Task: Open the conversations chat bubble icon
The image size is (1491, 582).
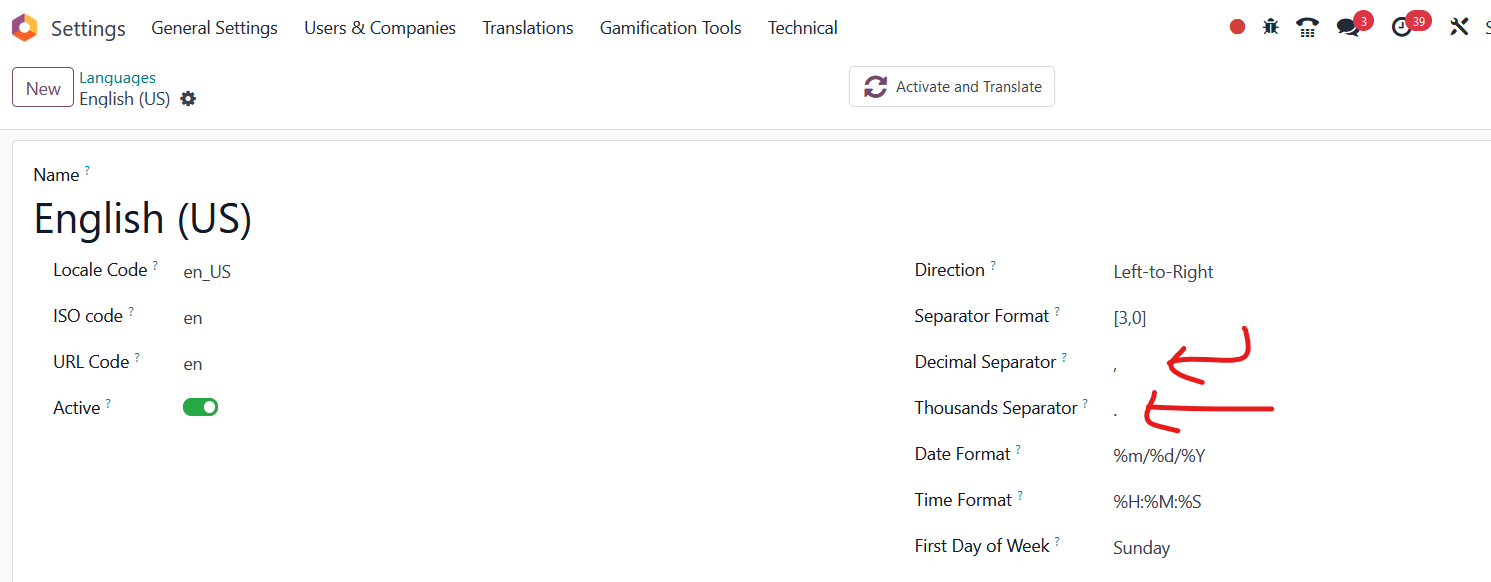Action: (x=1348, y=28)
